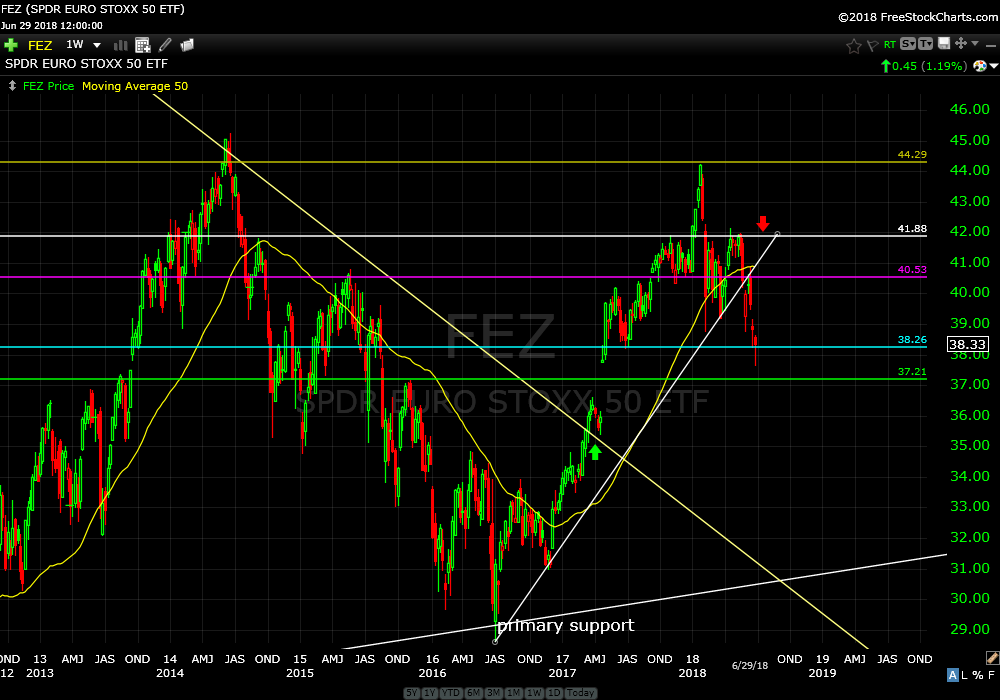Toggle RT real-time data indicator
1000x700 pixels.
click(889, 45)
